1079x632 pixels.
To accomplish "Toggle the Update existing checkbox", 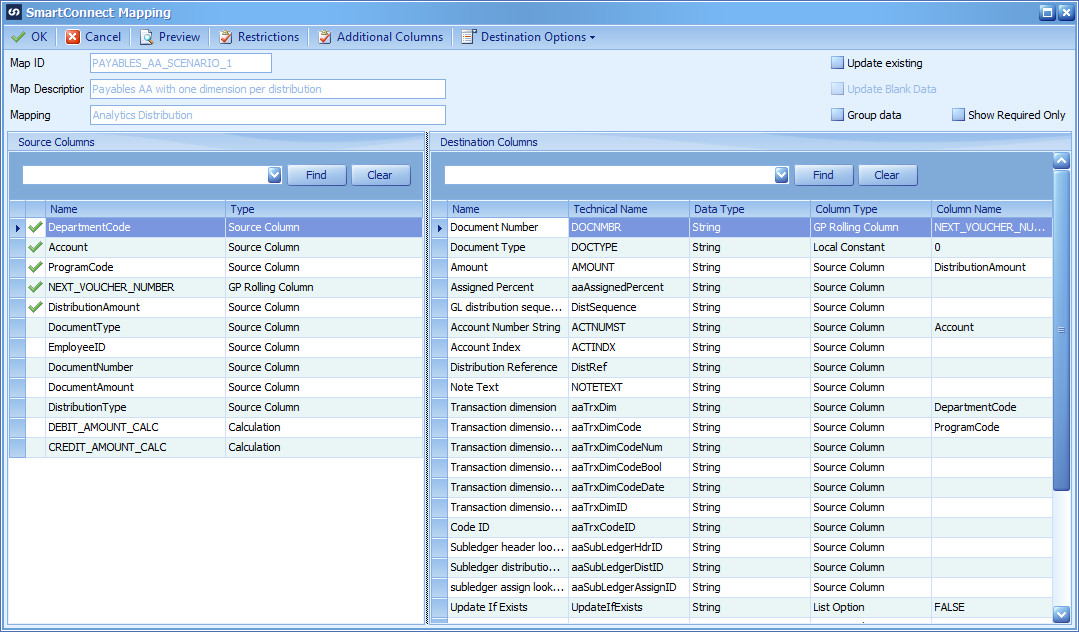I will [837, 63].
